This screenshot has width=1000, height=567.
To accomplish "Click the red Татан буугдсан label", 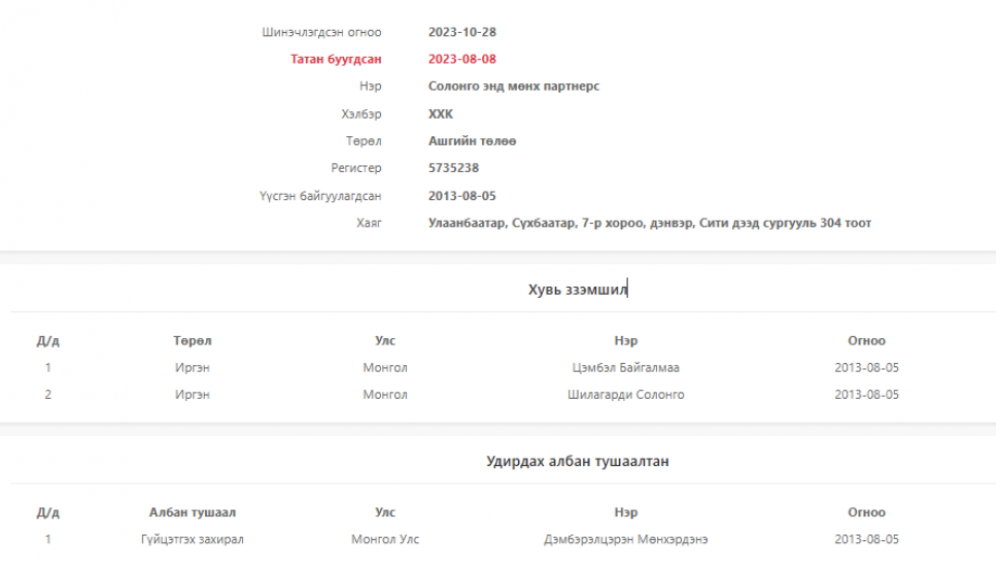I will (x=335, y=59).
